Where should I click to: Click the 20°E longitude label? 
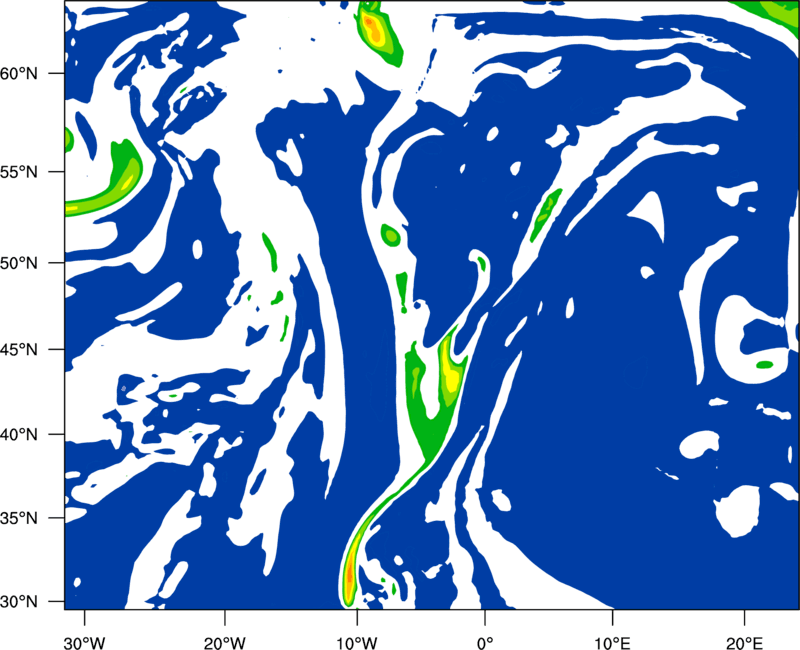pos(744,643)
